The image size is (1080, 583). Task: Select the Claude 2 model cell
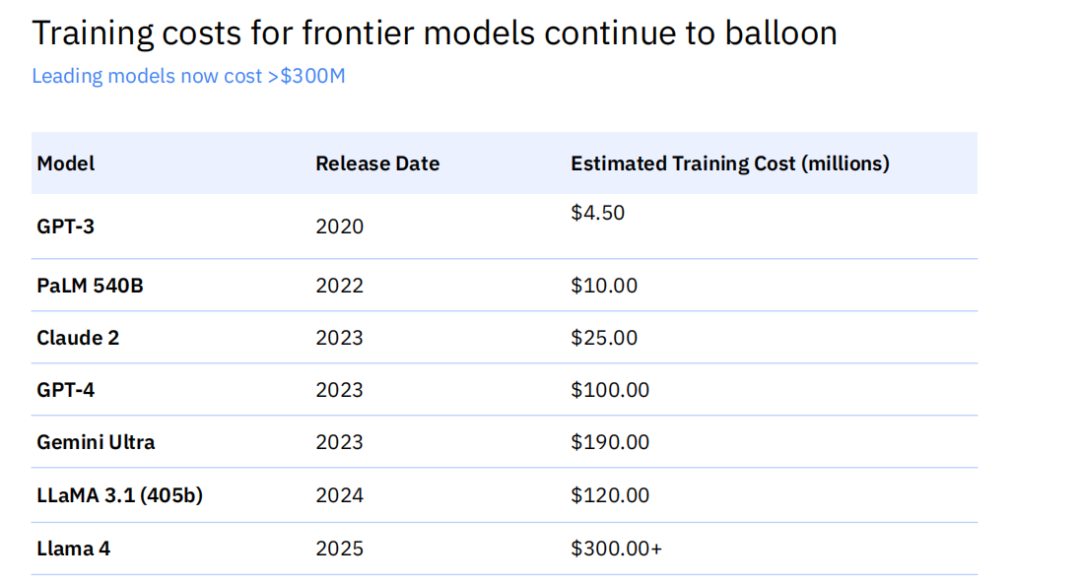(x=78, y=338)
